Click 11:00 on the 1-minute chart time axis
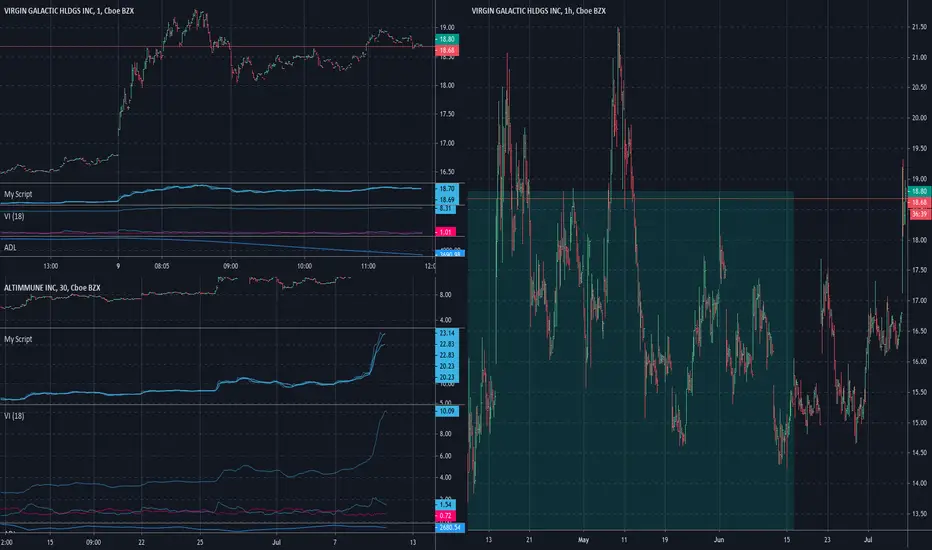Screen dimensions: 932x550 click(x=368, y=266)
